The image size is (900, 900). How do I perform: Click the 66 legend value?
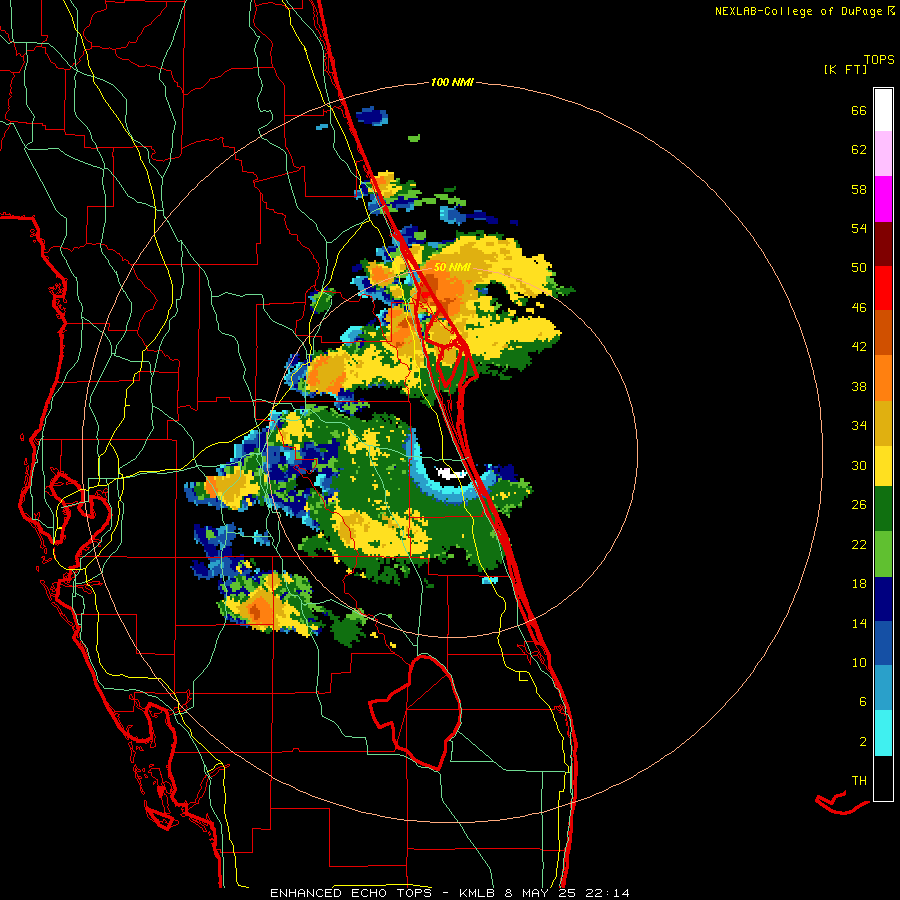(x=859, y=110)
